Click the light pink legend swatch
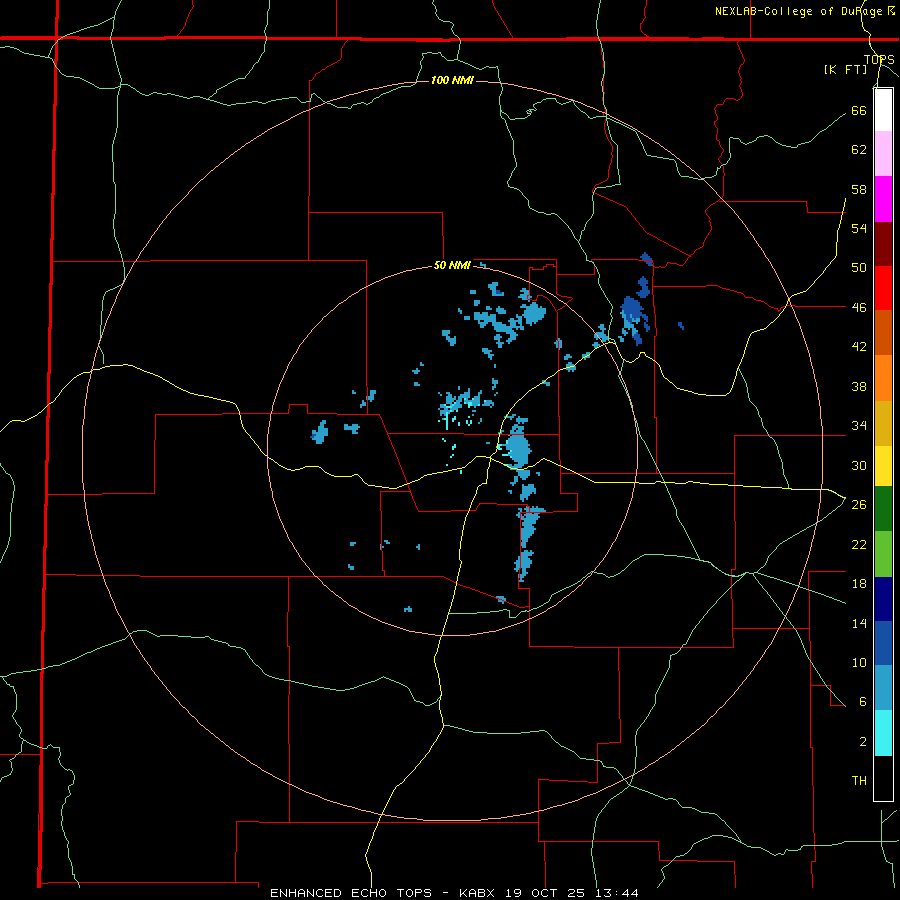The width and height of the screenshot is (900, 900). 883,154
